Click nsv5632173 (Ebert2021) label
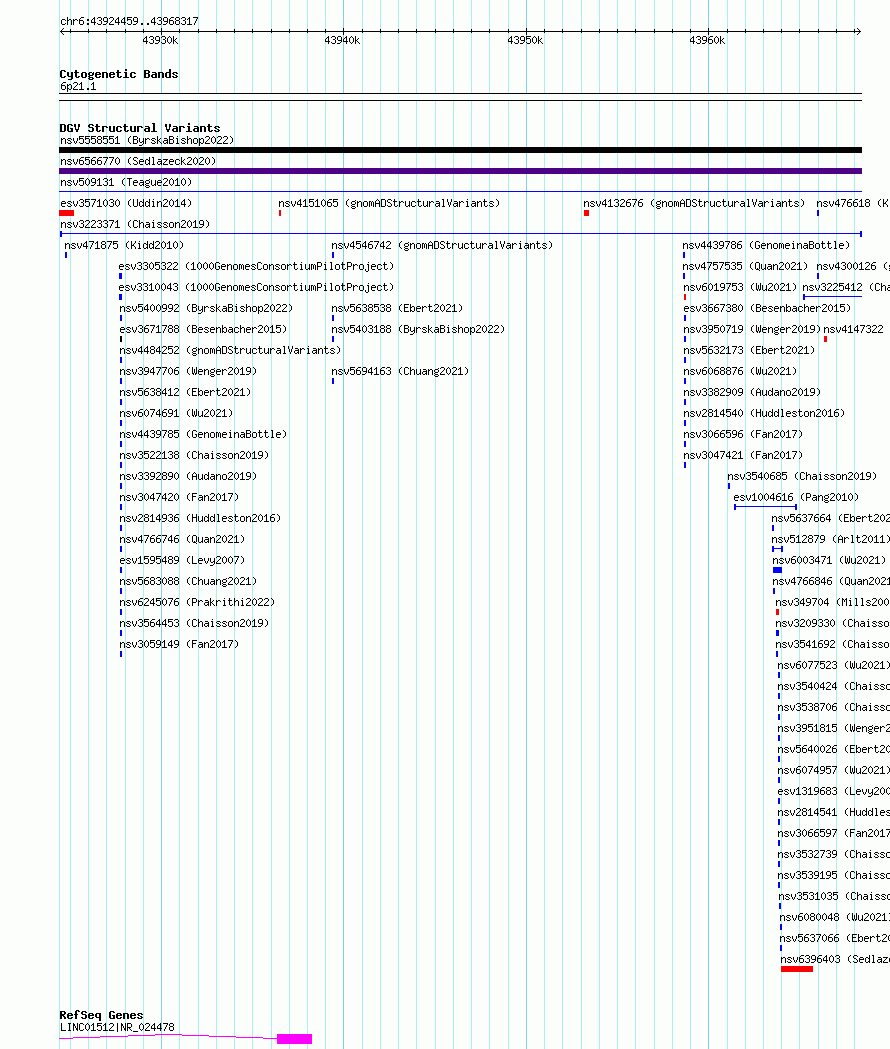The width and height of the screenshot is (890, 1049). 749,351
